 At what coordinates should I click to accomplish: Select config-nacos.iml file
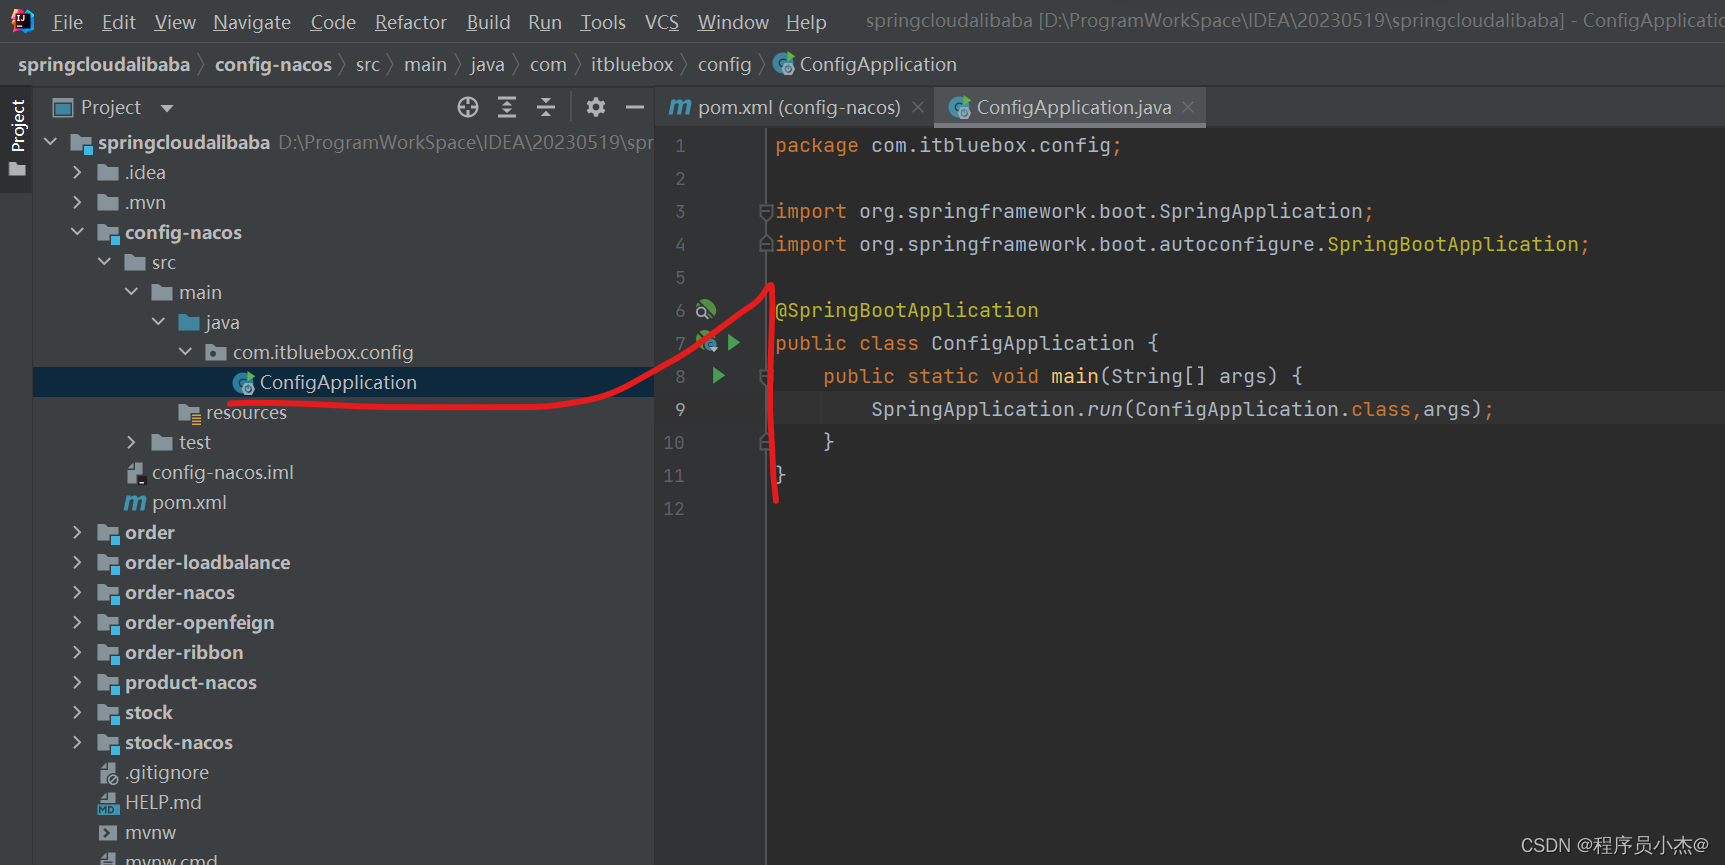point(222,472)
